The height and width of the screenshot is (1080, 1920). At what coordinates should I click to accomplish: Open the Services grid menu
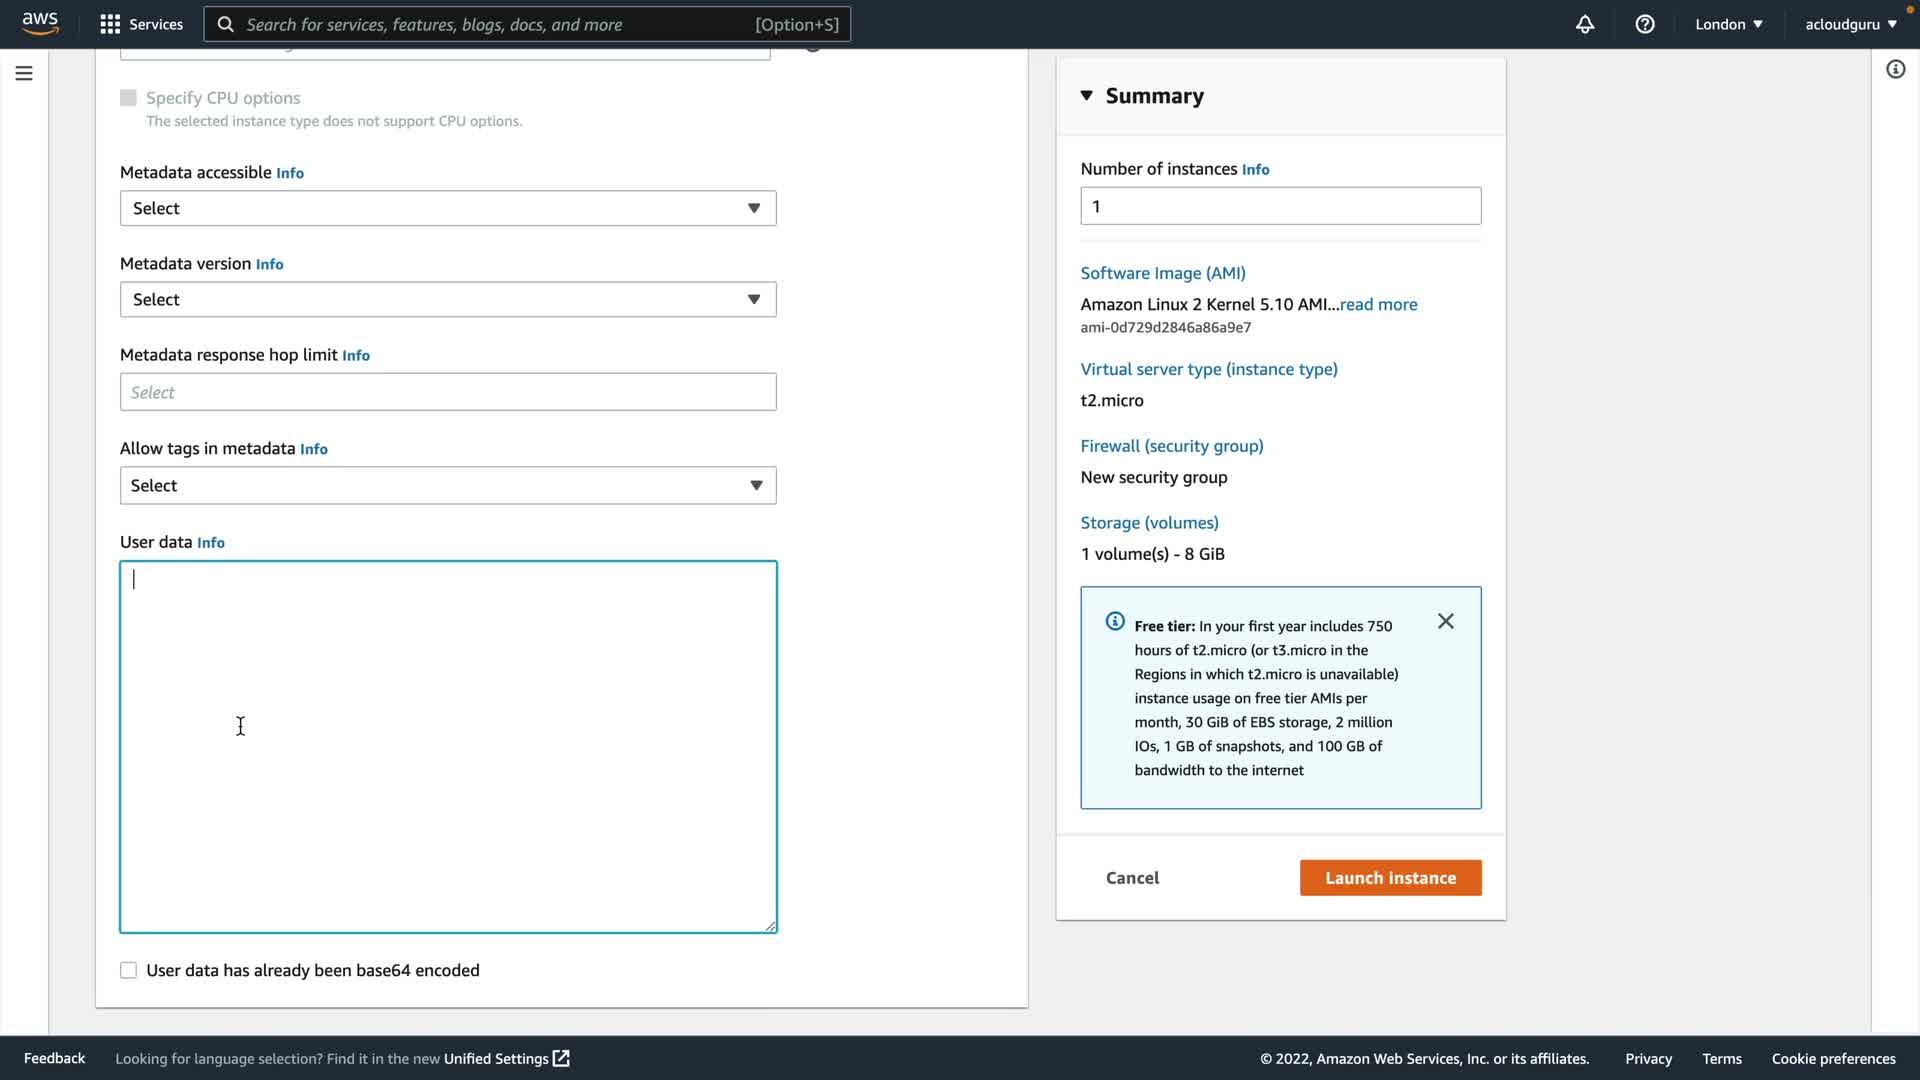(x=110, y=24)
